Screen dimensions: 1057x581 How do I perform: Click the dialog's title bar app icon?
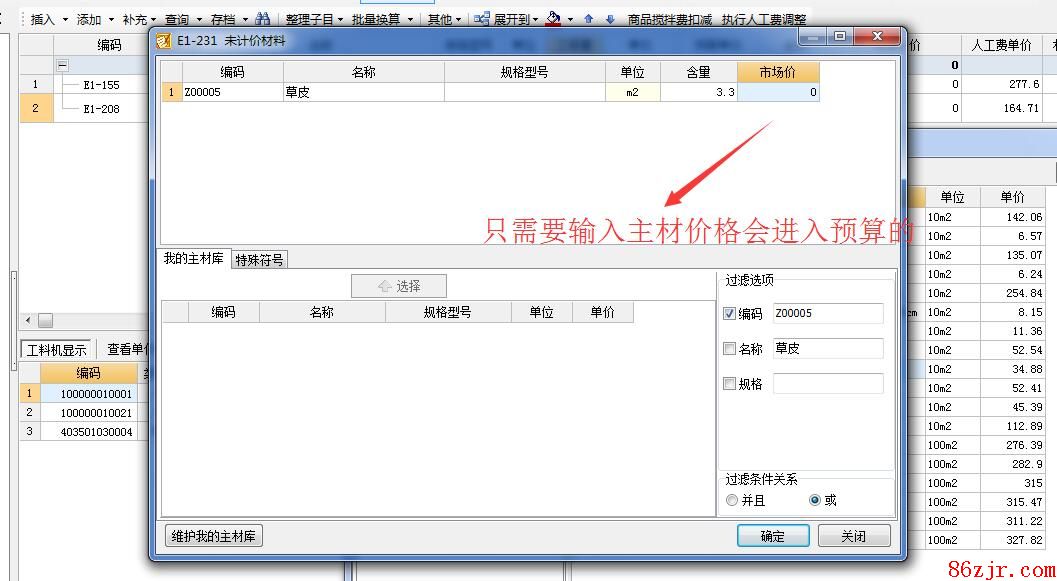[163, 40]
